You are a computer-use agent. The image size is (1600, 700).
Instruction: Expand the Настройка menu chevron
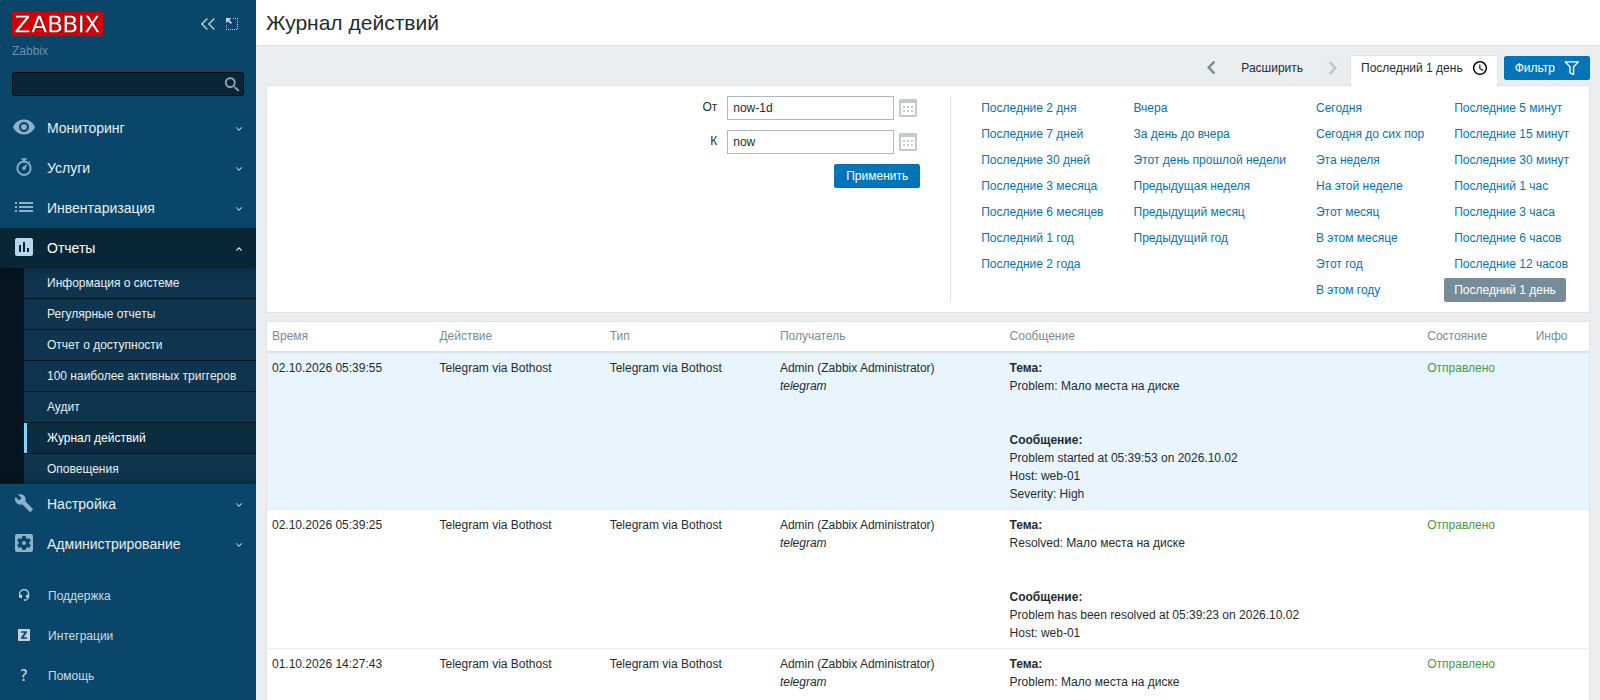point(239,504)
